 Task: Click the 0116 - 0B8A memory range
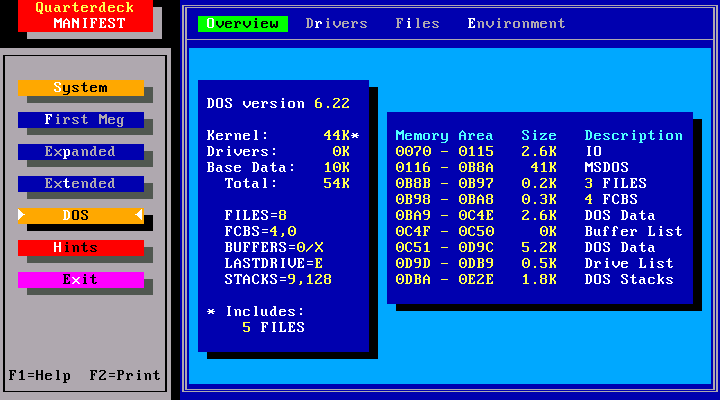click(444, 168)
